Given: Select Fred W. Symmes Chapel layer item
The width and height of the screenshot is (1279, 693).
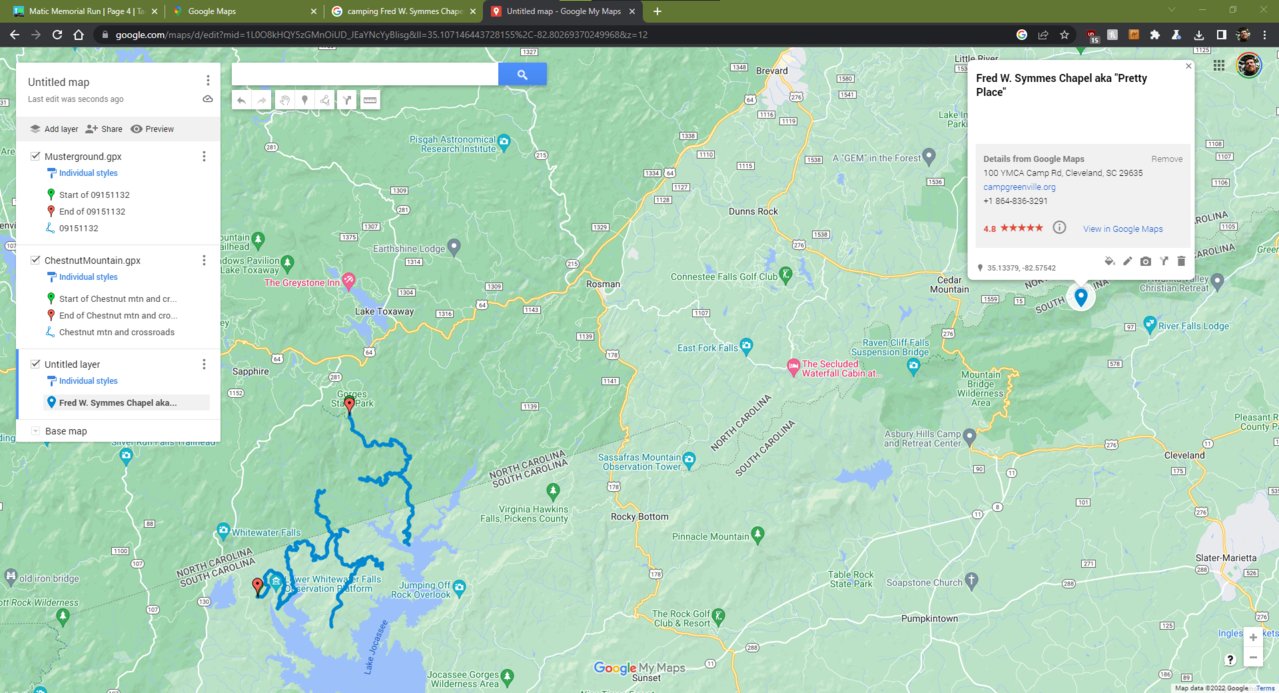Looking at the screenshot, I should [118, 403].
